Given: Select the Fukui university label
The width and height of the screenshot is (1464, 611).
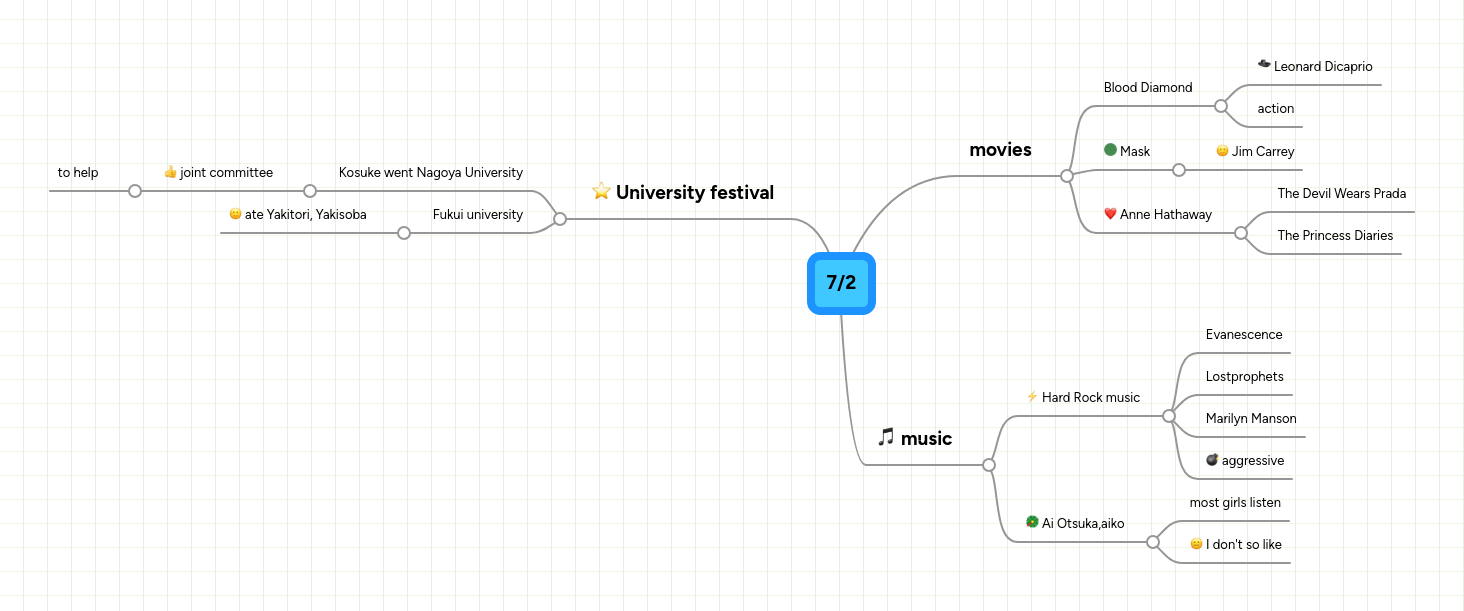Looking at the screenshot, I should (478, 214).
